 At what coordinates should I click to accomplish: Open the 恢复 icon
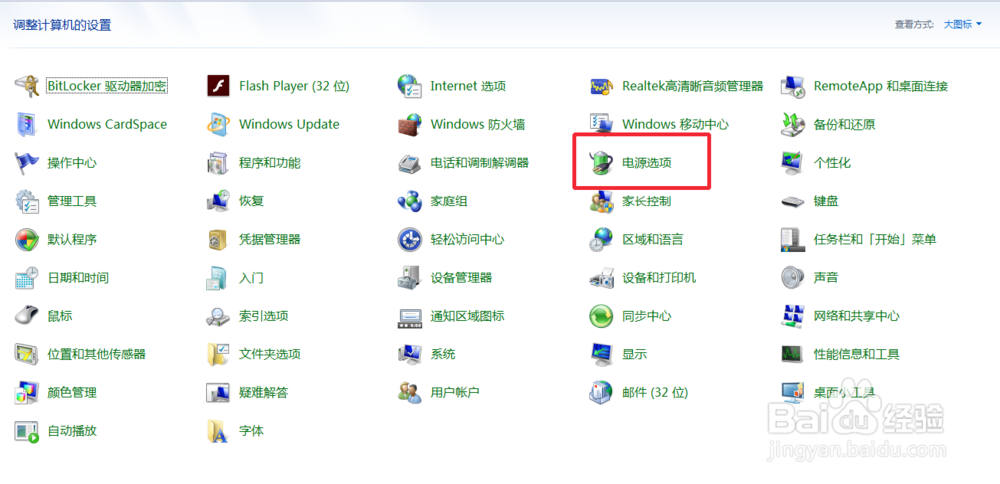click(218, 201)
